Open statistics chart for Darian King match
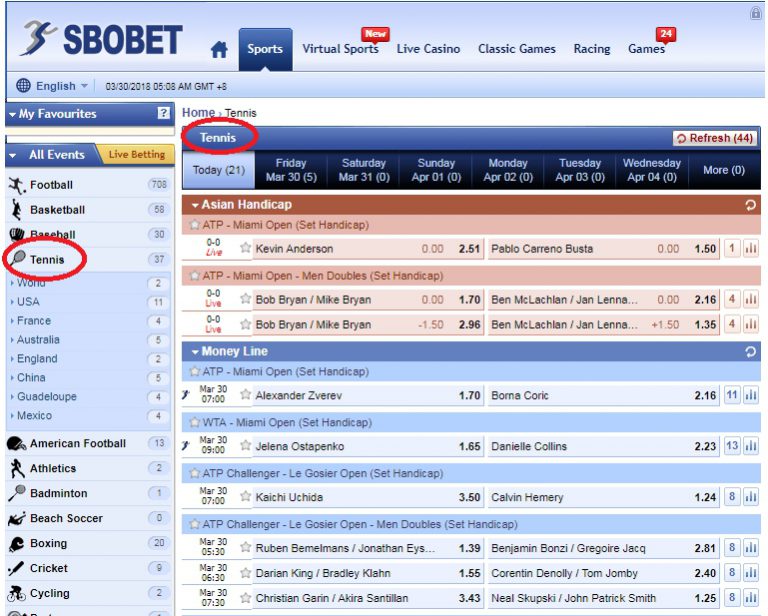 [751, 573]
